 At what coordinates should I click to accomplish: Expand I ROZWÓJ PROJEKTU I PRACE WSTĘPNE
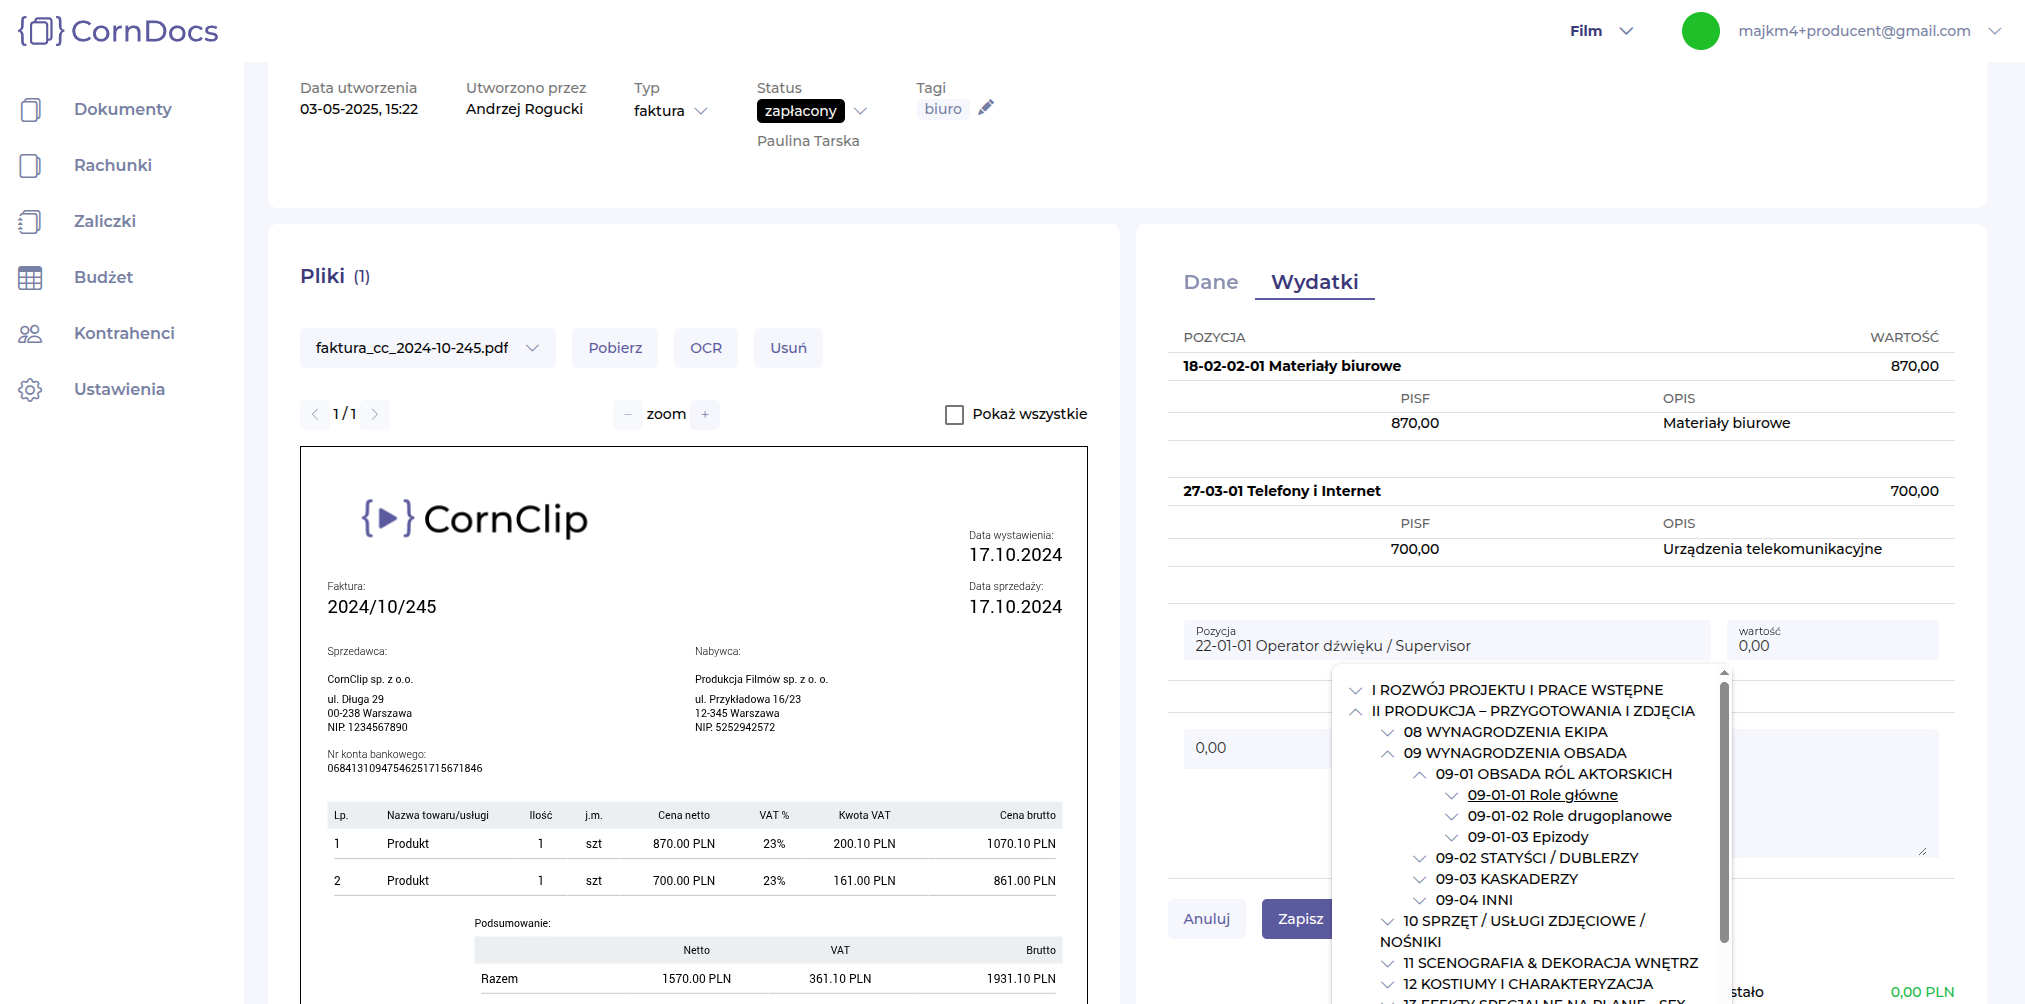tap(1355, 690)
